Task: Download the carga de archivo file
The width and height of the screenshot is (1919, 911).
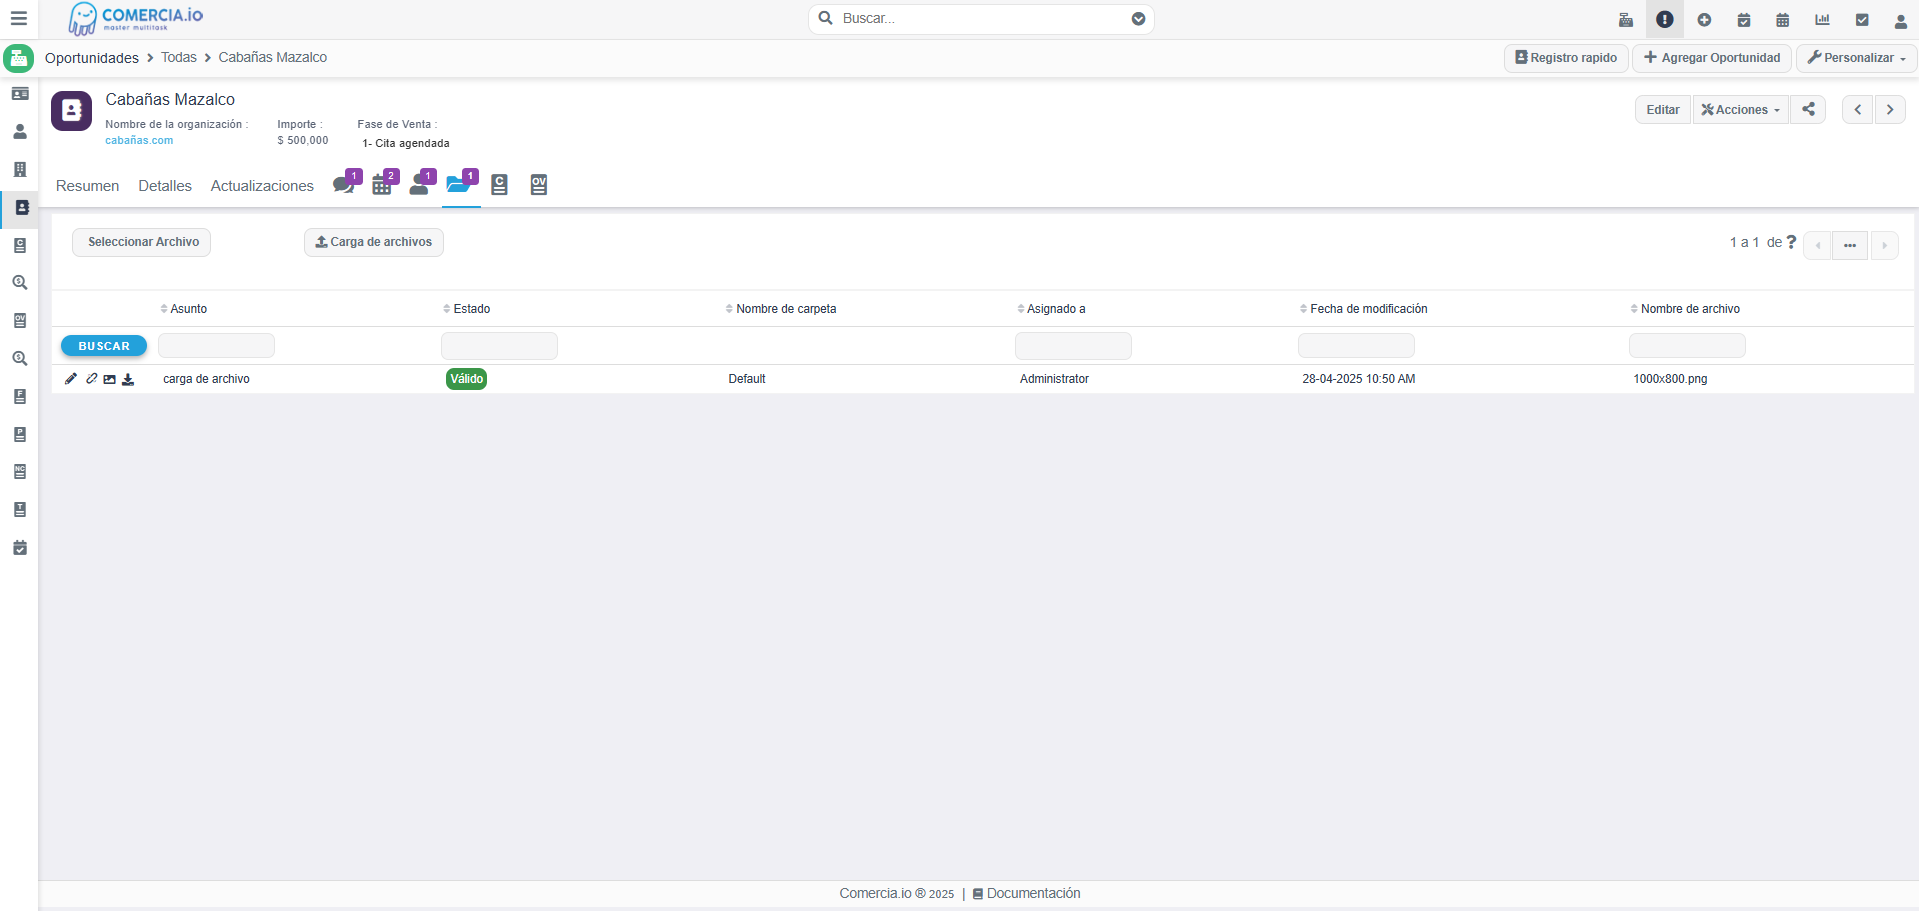Action: tap(128, 379)
